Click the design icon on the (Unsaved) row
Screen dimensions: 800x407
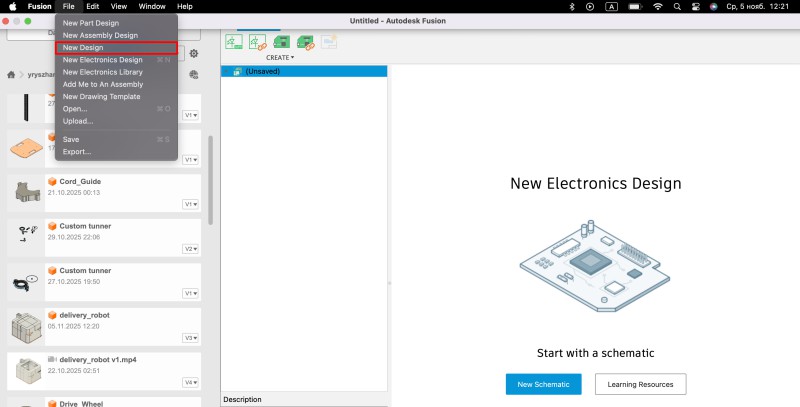[x=238, y=71]
